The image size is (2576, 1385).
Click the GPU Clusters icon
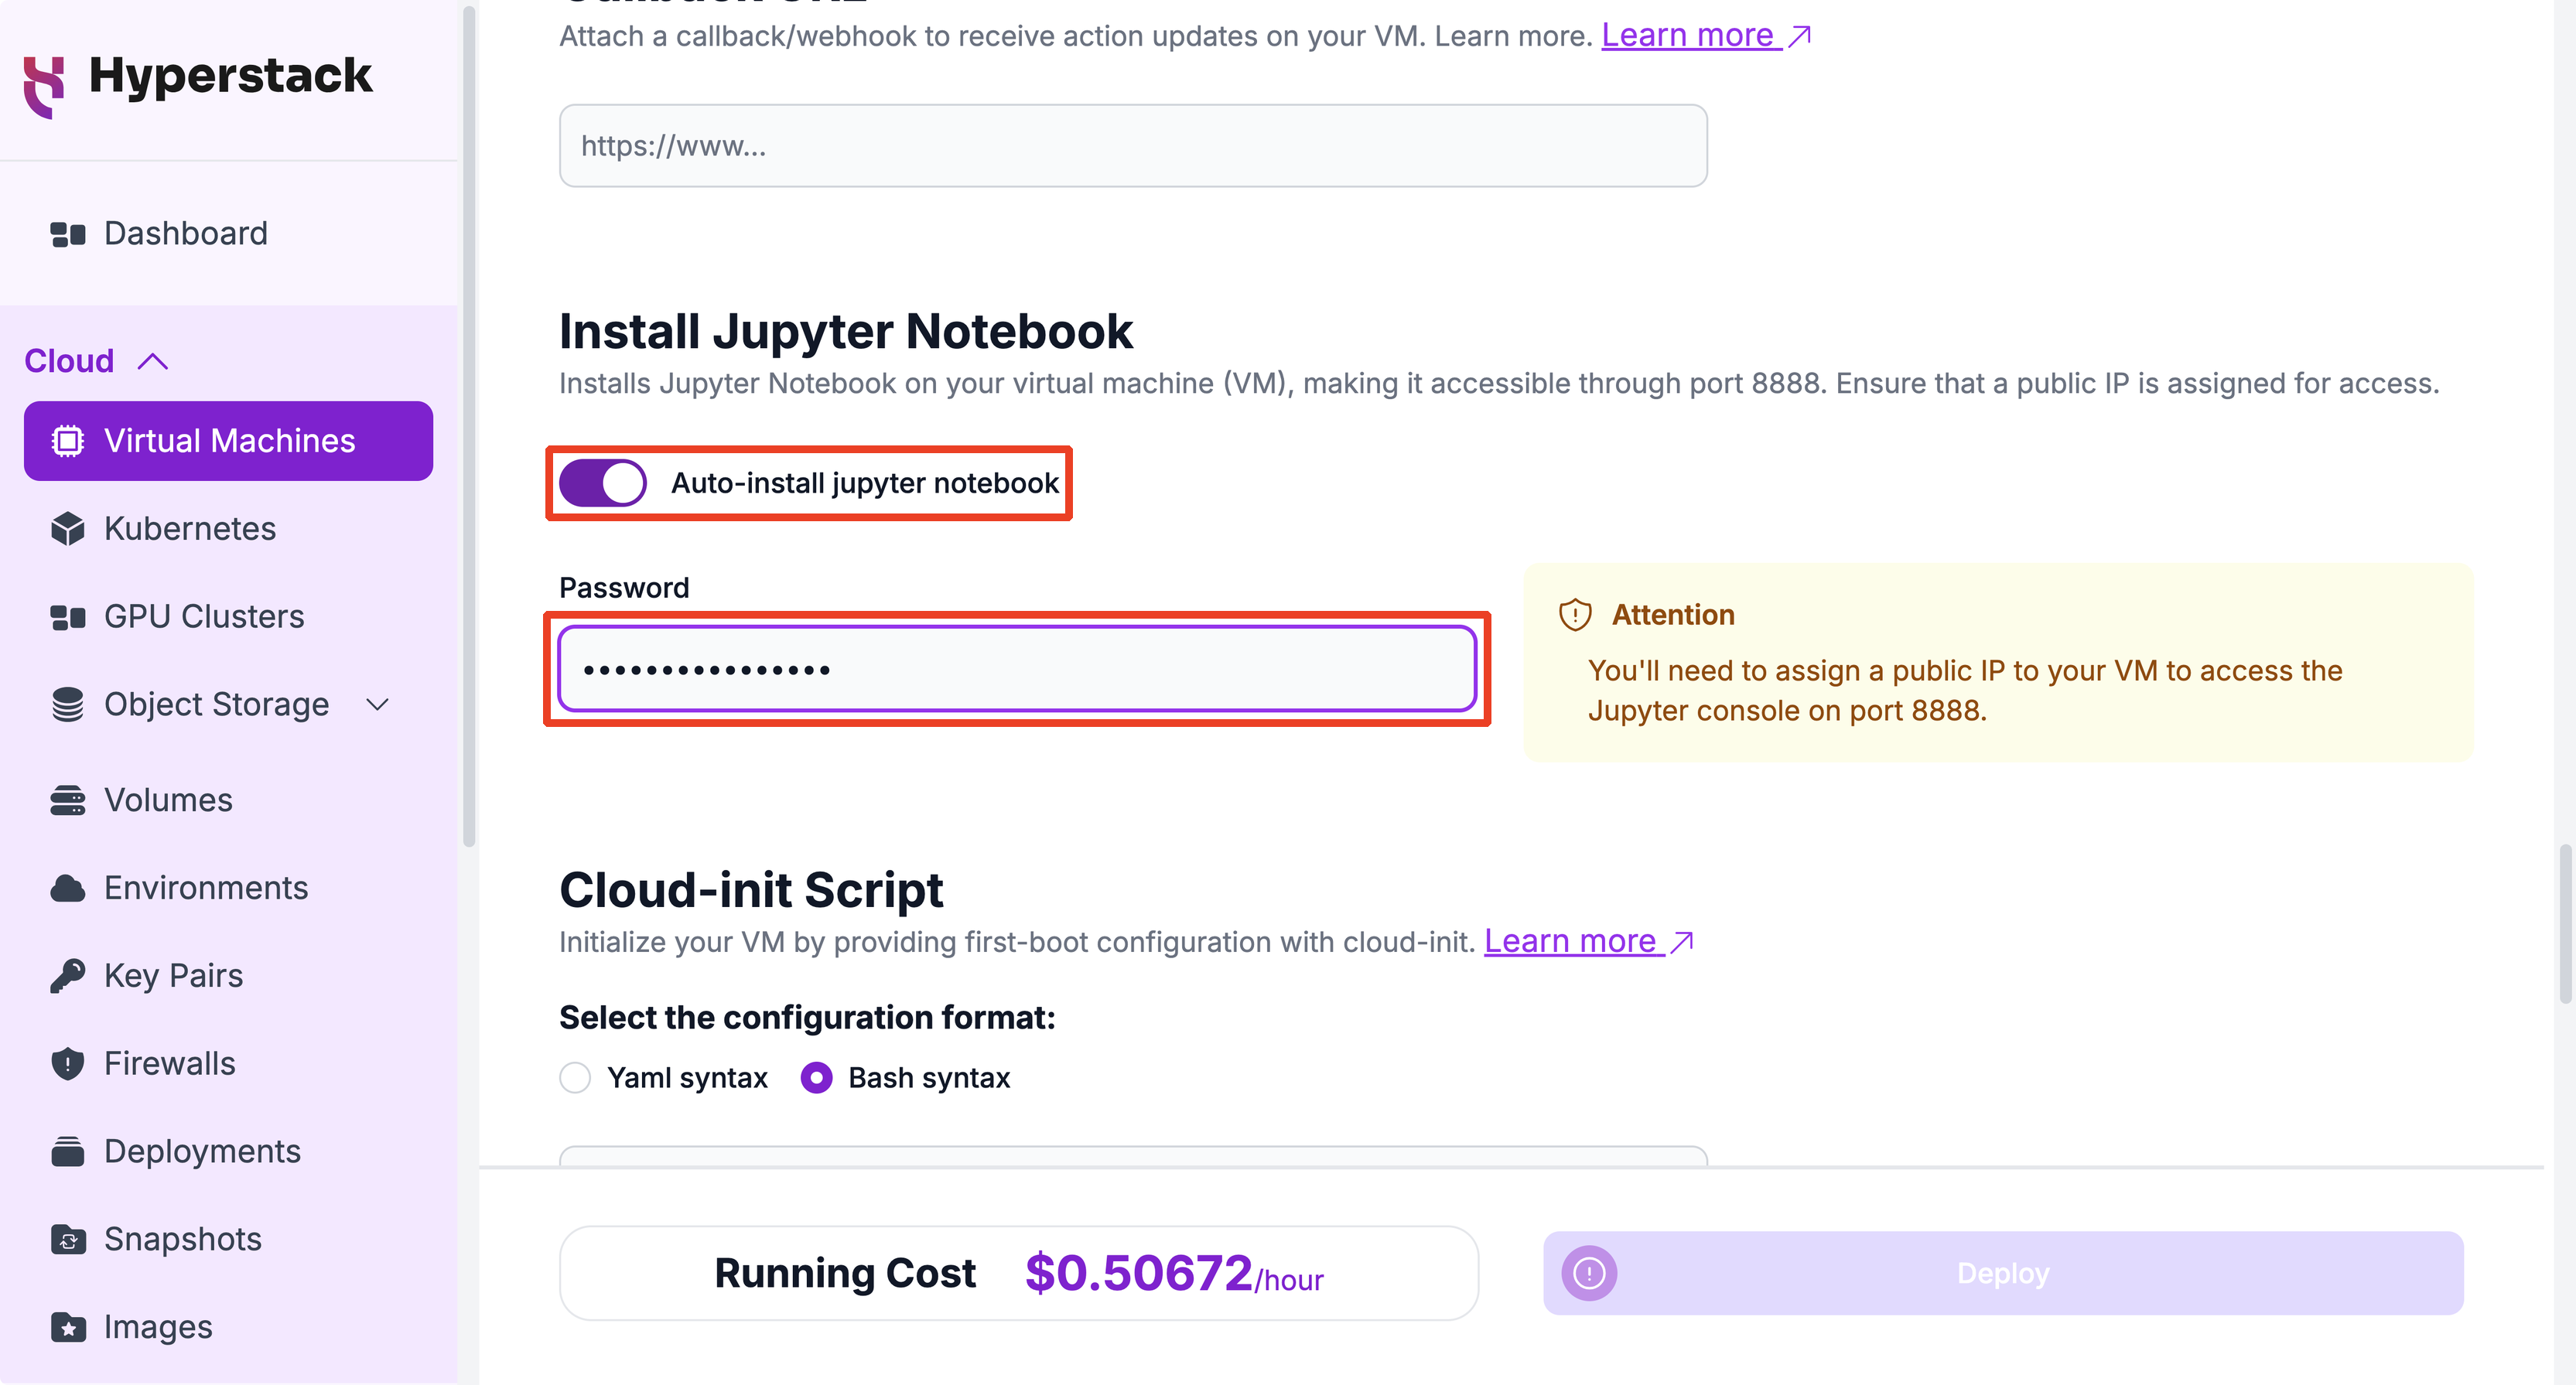pyautogui.click(x=67, y=617)
